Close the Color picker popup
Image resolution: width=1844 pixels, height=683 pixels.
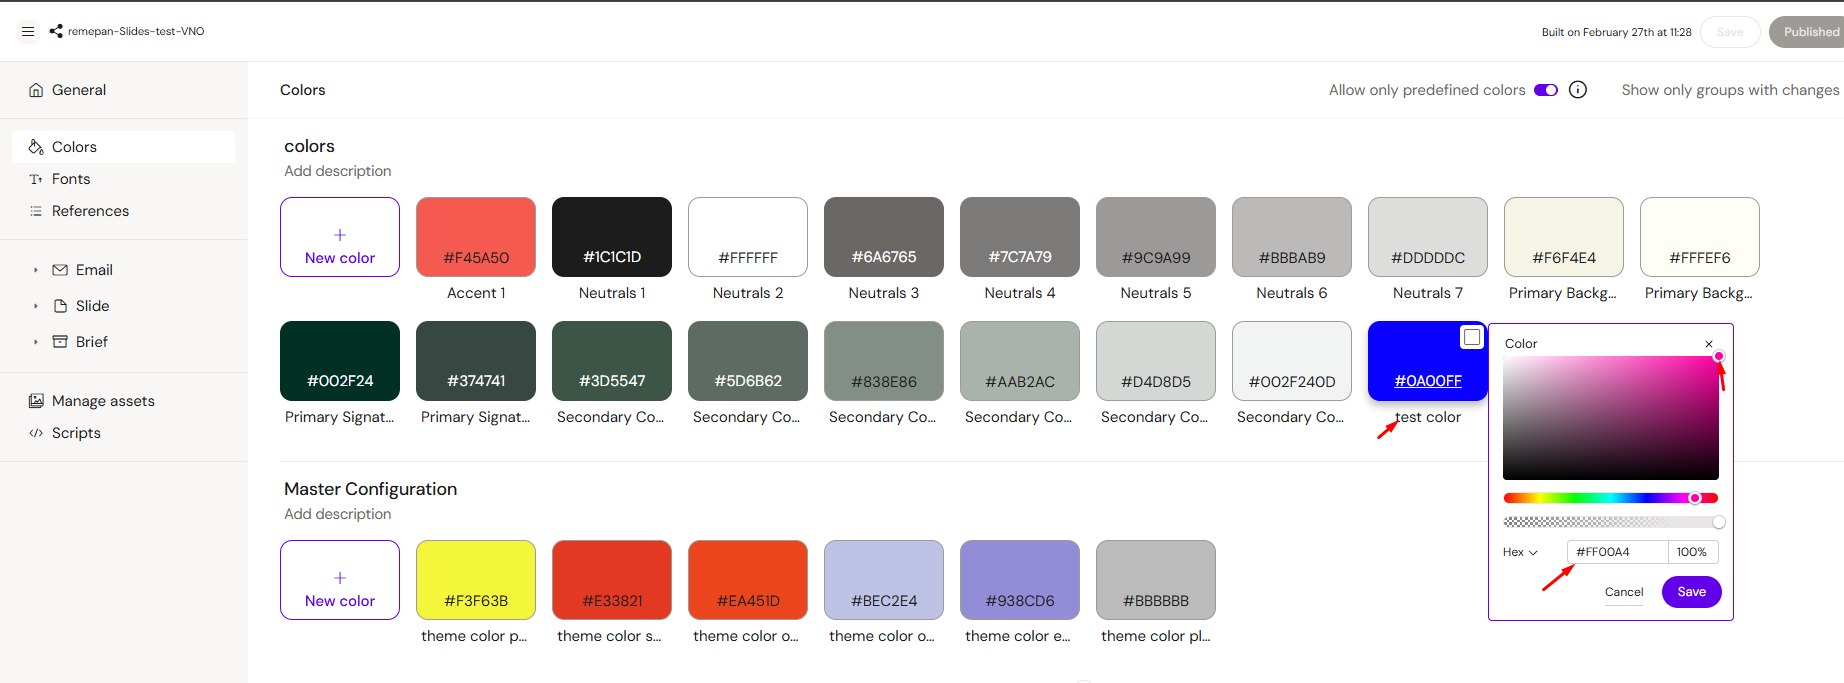[x=1709, y=344]
